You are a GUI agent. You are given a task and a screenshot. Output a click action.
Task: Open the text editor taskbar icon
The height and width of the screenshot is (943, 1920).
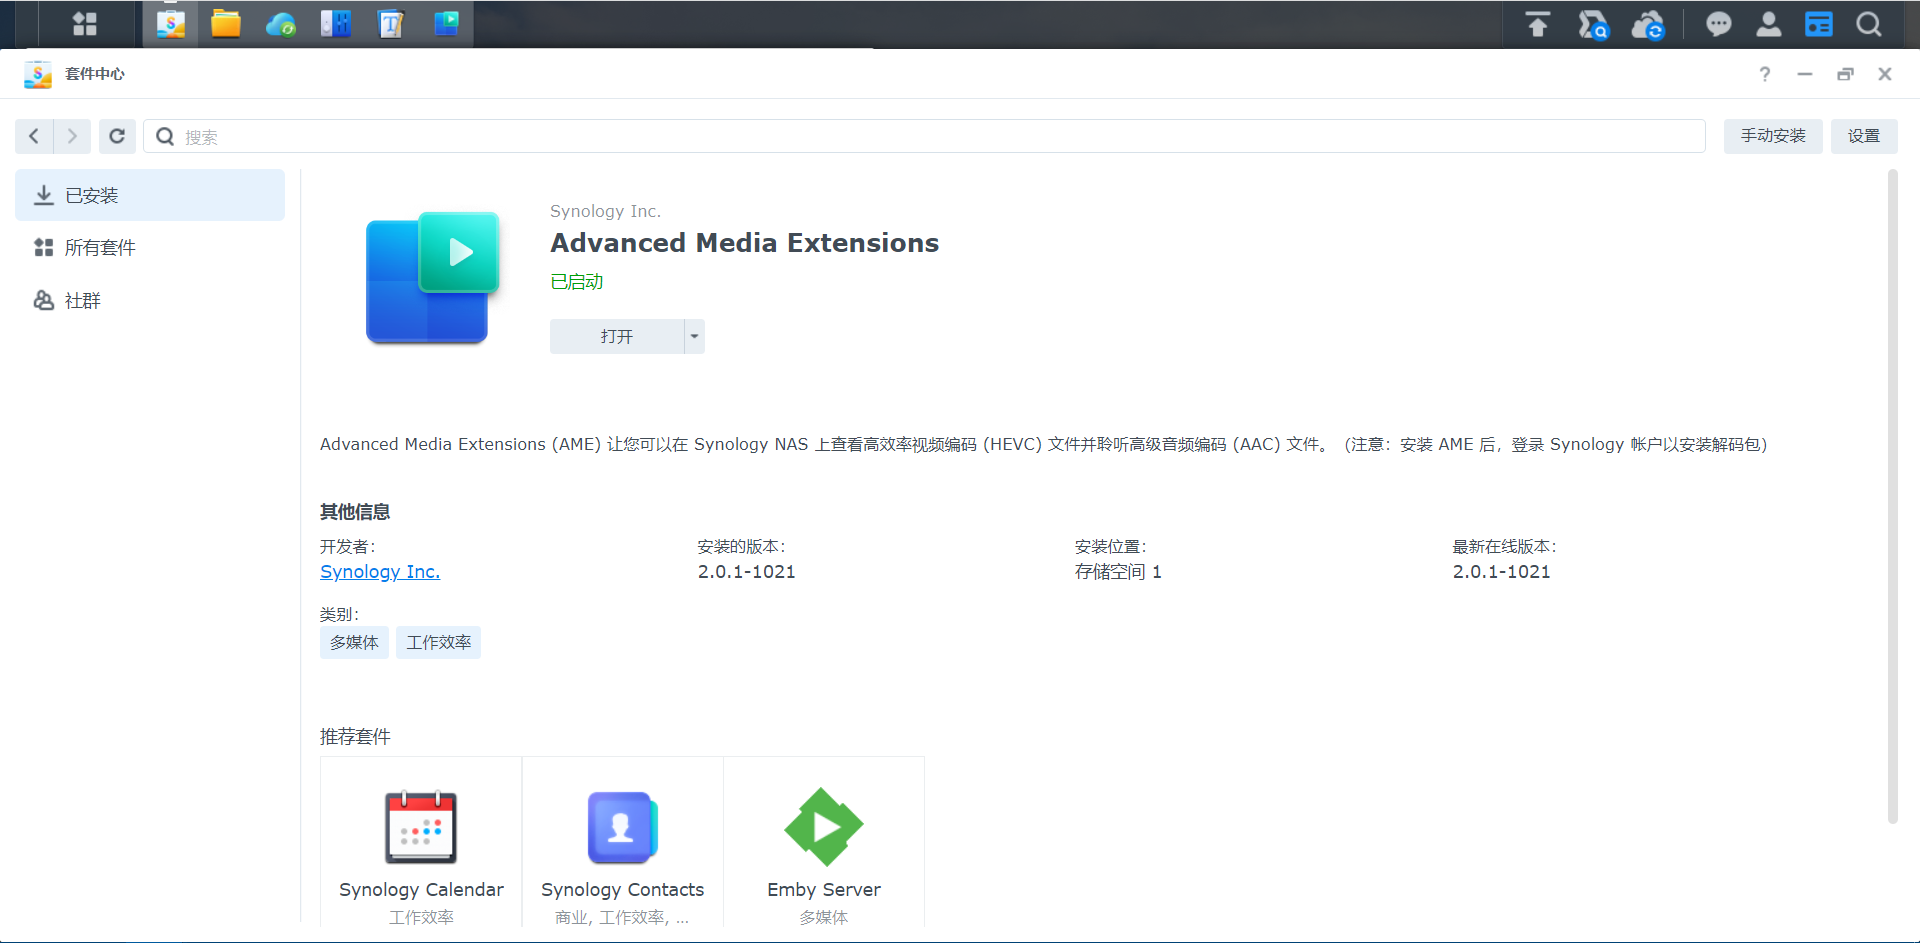391,24
